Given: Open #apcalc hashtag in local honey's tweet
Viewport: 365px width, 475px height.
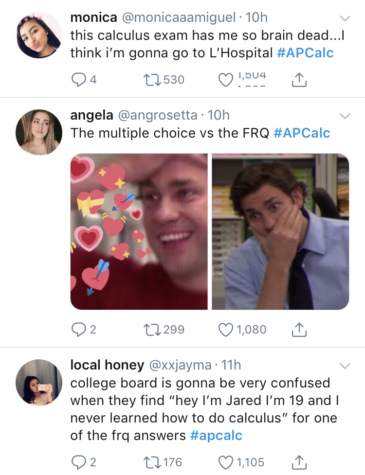Looking at the screenshot, I should [x=216, y=435].
